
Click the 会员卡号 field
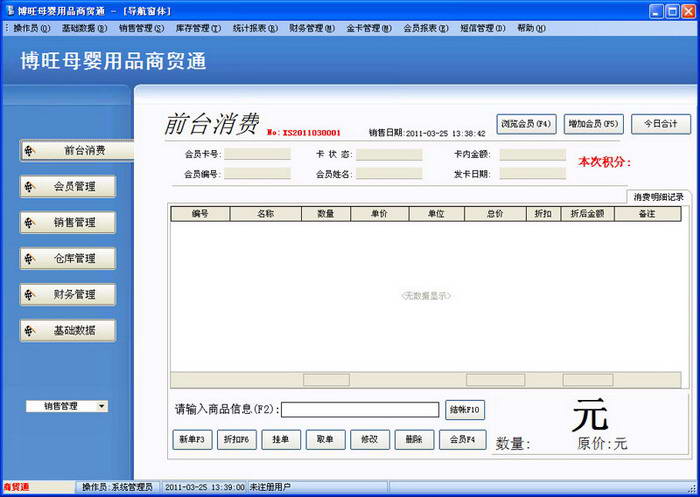pyautogui.click(x=258, y=154)
